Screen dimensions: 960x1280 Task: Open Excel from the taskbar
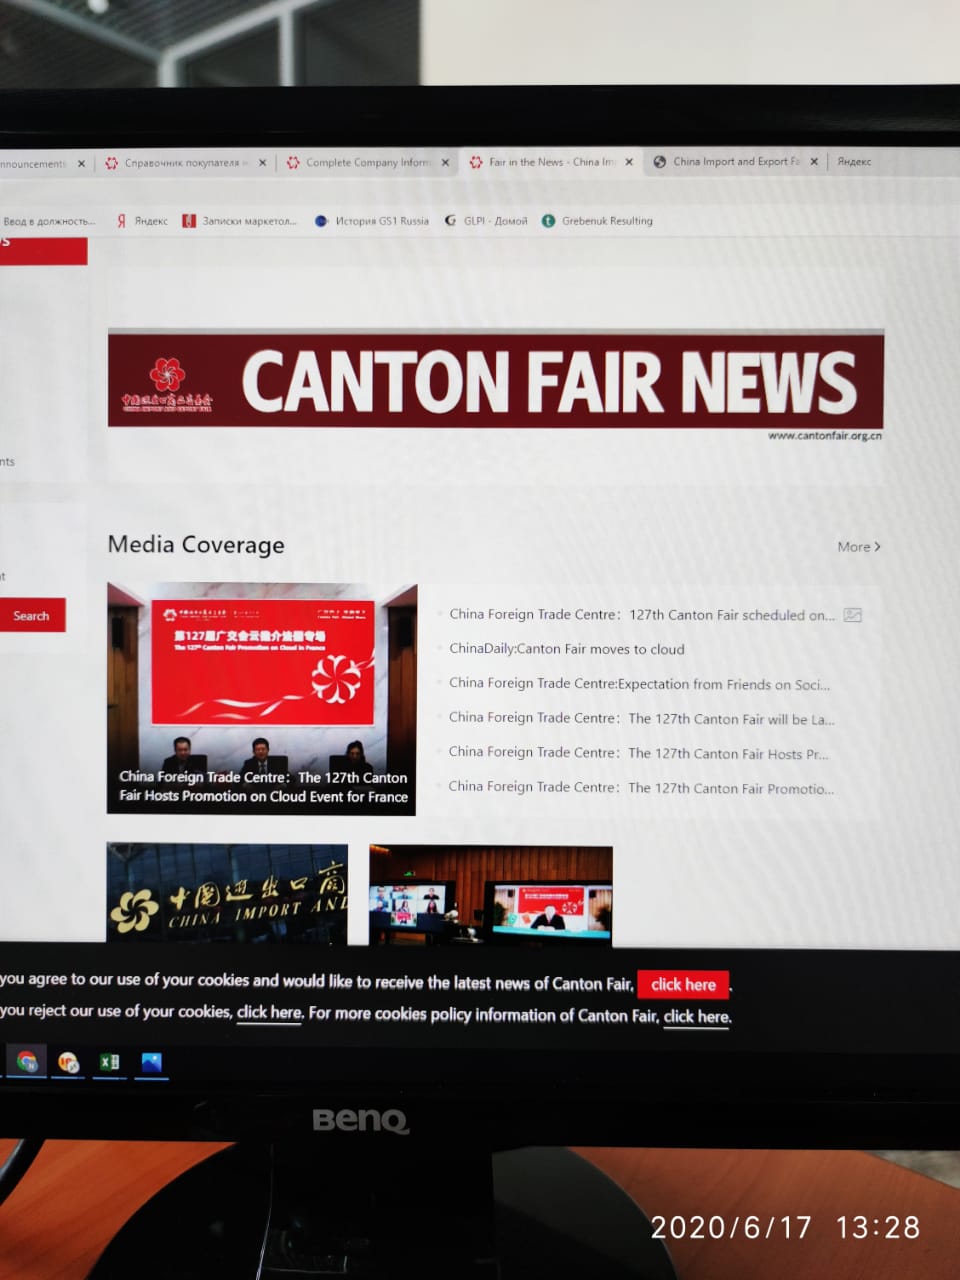click(109, 1062)
